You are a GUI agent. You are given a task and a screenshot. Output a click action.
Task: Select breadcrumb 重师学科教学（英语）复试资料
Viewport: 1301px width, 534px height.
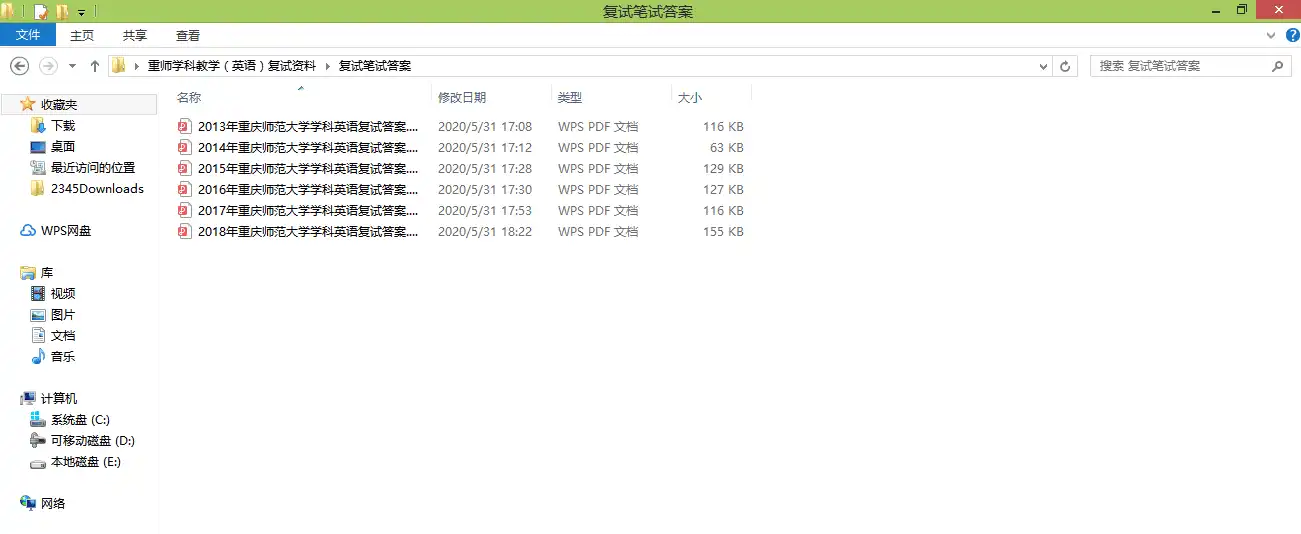pyautogui.click(x=232, y=66)
